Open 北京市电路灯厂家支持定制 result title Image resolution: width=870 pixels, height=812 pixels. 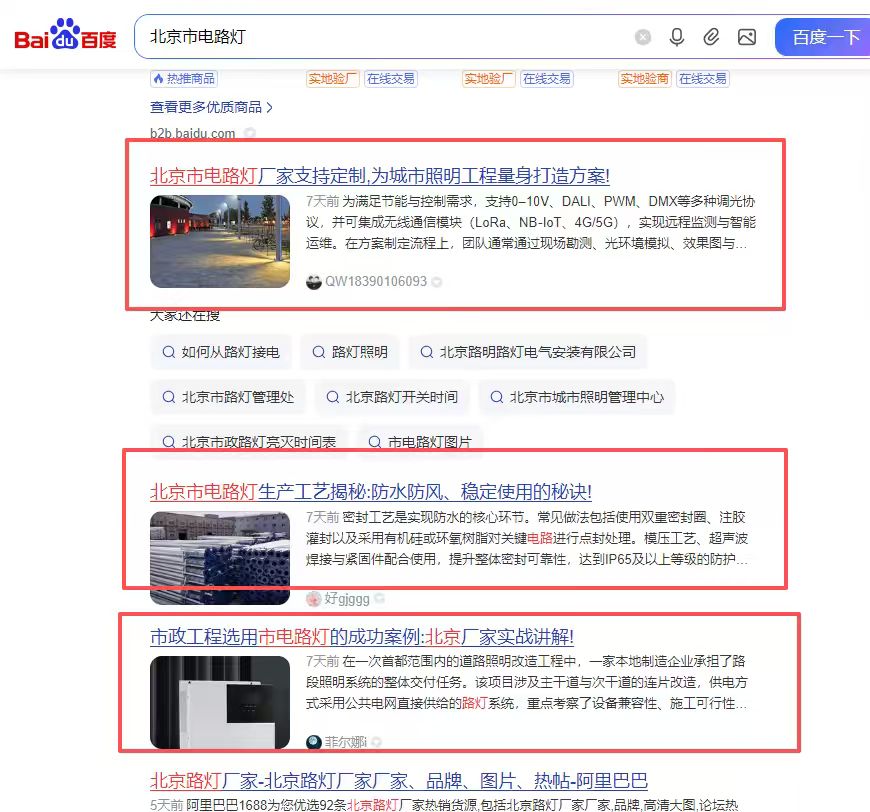coord(380,176)
